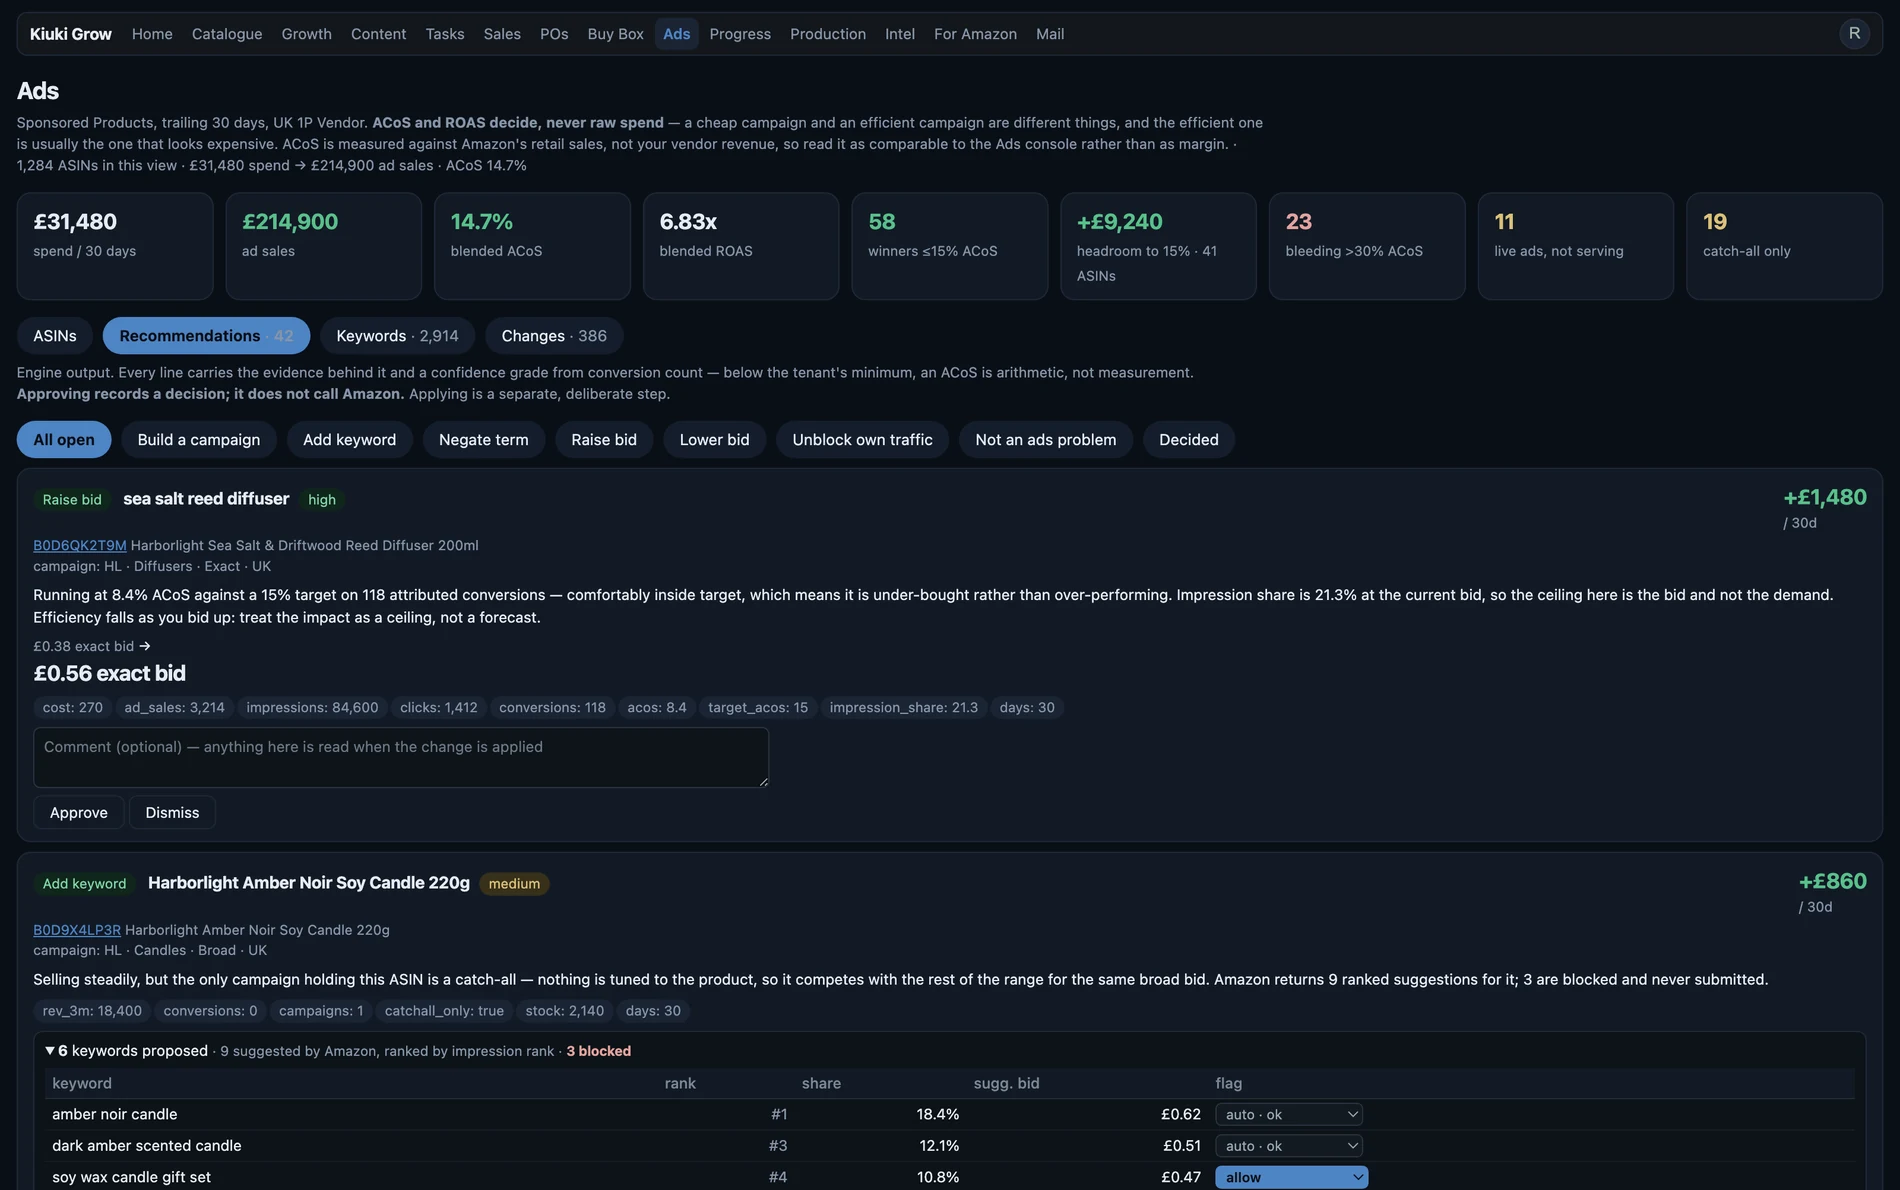
Task: Switch to the Keywords 2,914 tab
Action: [x=397, y=335]
